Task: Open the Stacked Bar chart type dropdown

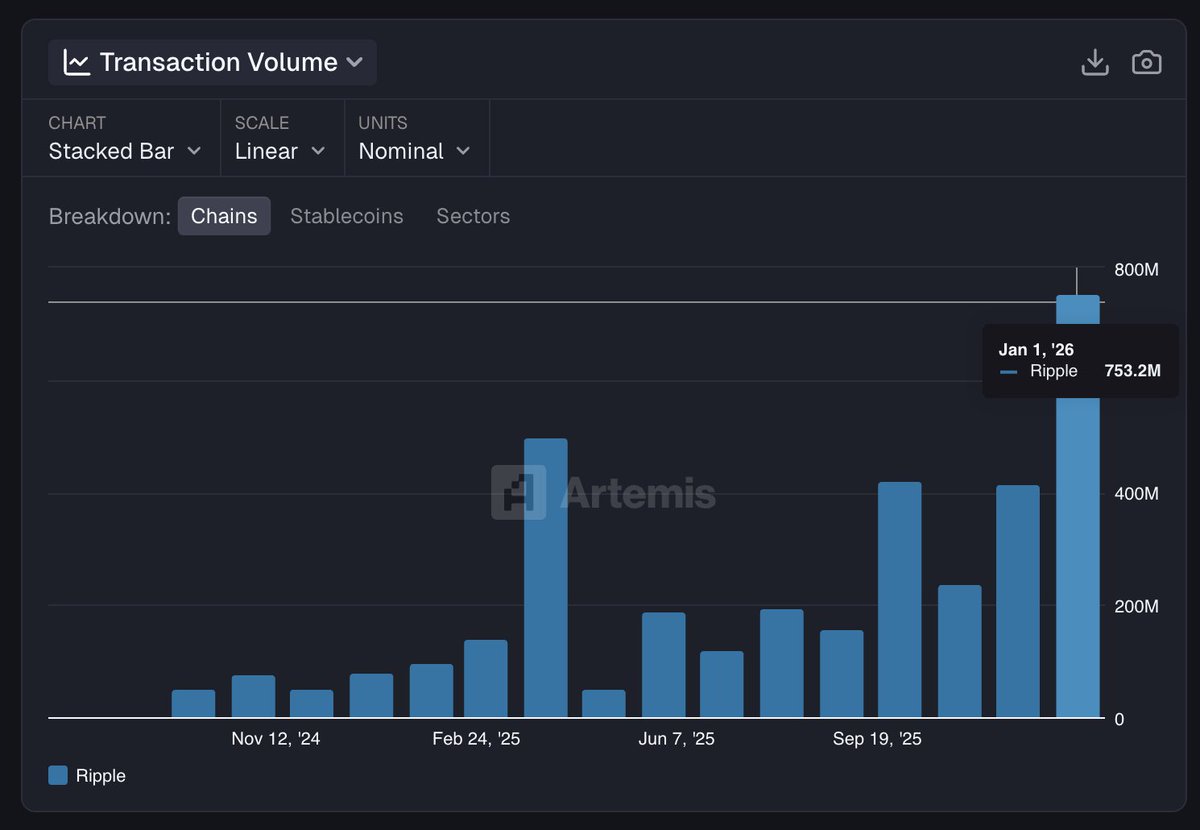Action: coord(125,151)
